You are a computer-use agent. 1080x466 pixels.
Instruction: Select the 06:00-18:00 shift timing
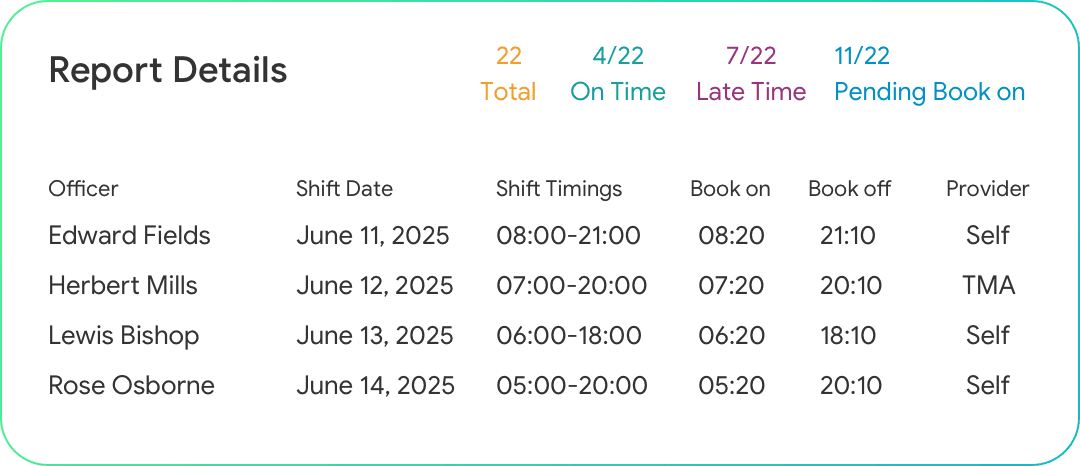click(570, 336)
